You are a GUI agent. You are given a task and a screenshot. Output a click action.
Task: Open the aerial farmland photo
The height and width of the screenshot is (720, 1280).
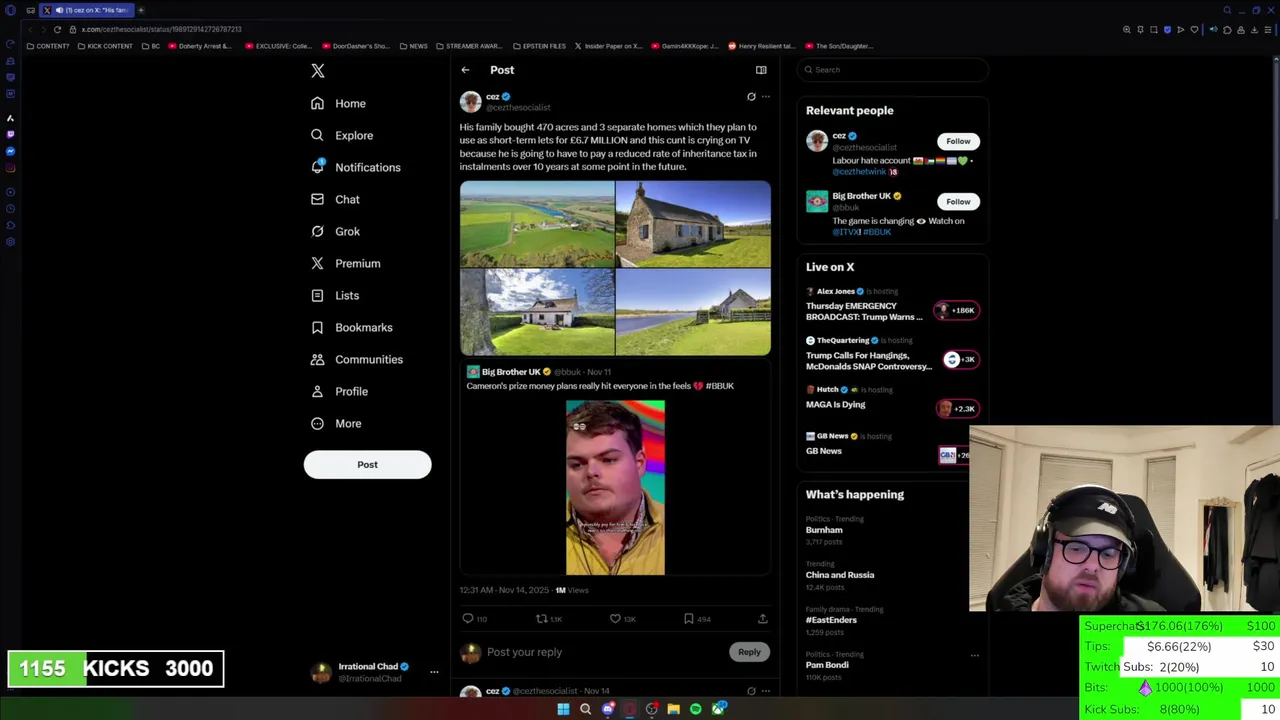(537, 224)
